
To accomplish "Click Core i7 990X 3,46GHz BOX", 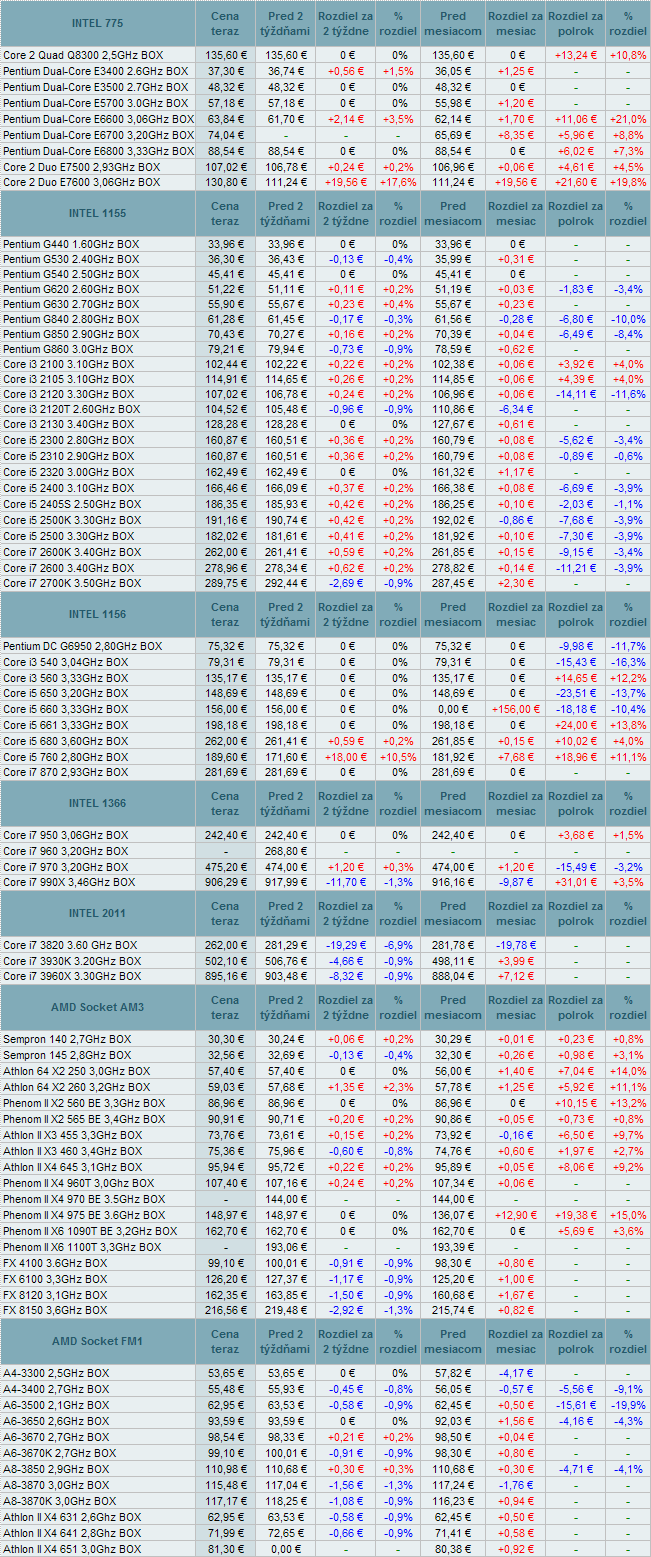I will 68,882.
